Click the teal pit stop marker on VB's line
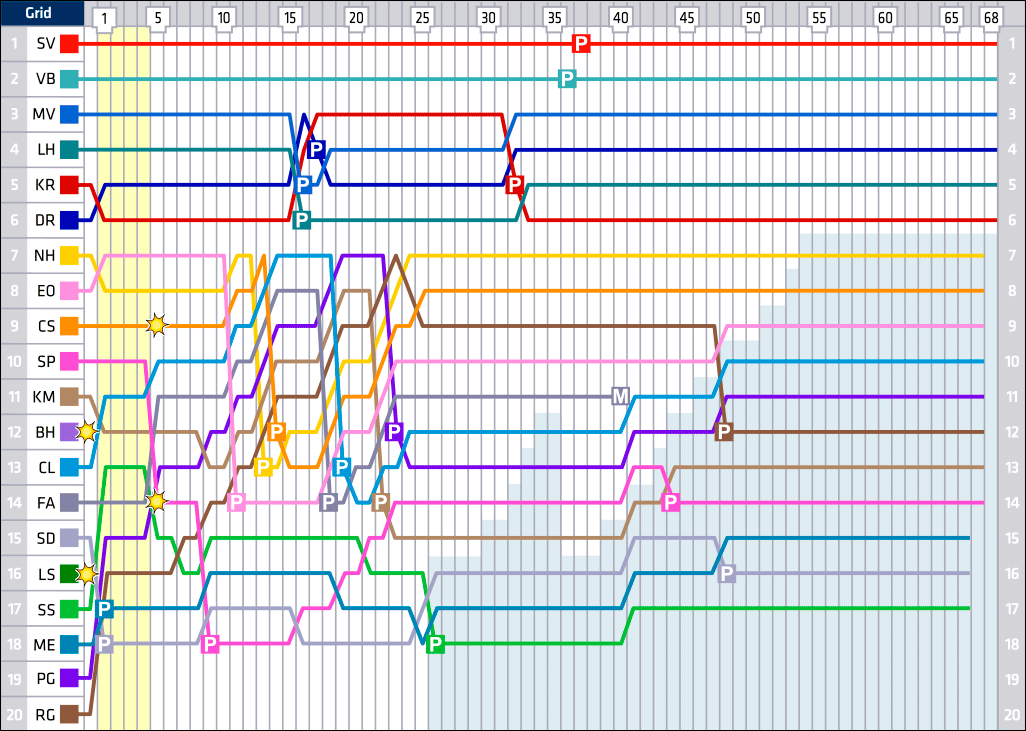 [567, 79]
